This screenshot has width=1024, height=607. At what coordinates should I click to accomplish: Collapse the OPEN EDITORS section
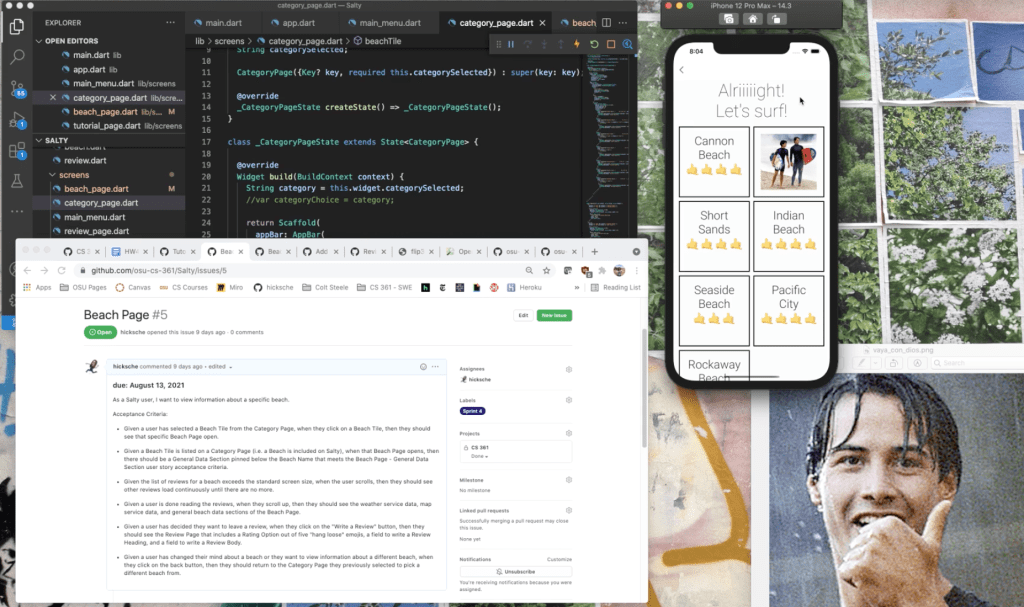coord(40,41)
